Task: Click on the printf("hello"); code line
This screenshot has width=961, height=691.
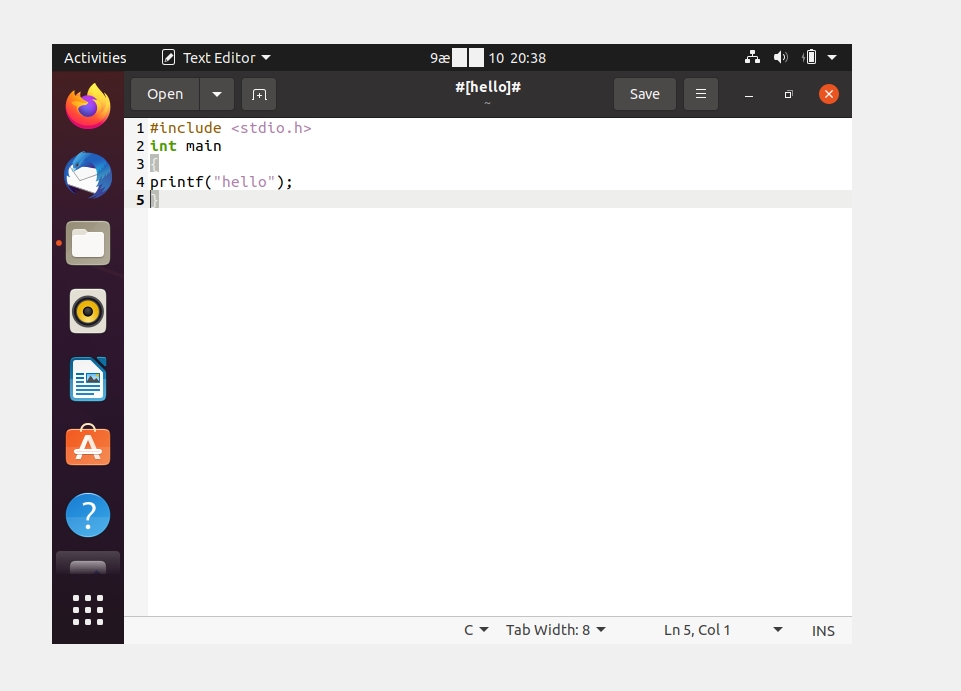Action: pyautogui.click(x=222, y=182)
